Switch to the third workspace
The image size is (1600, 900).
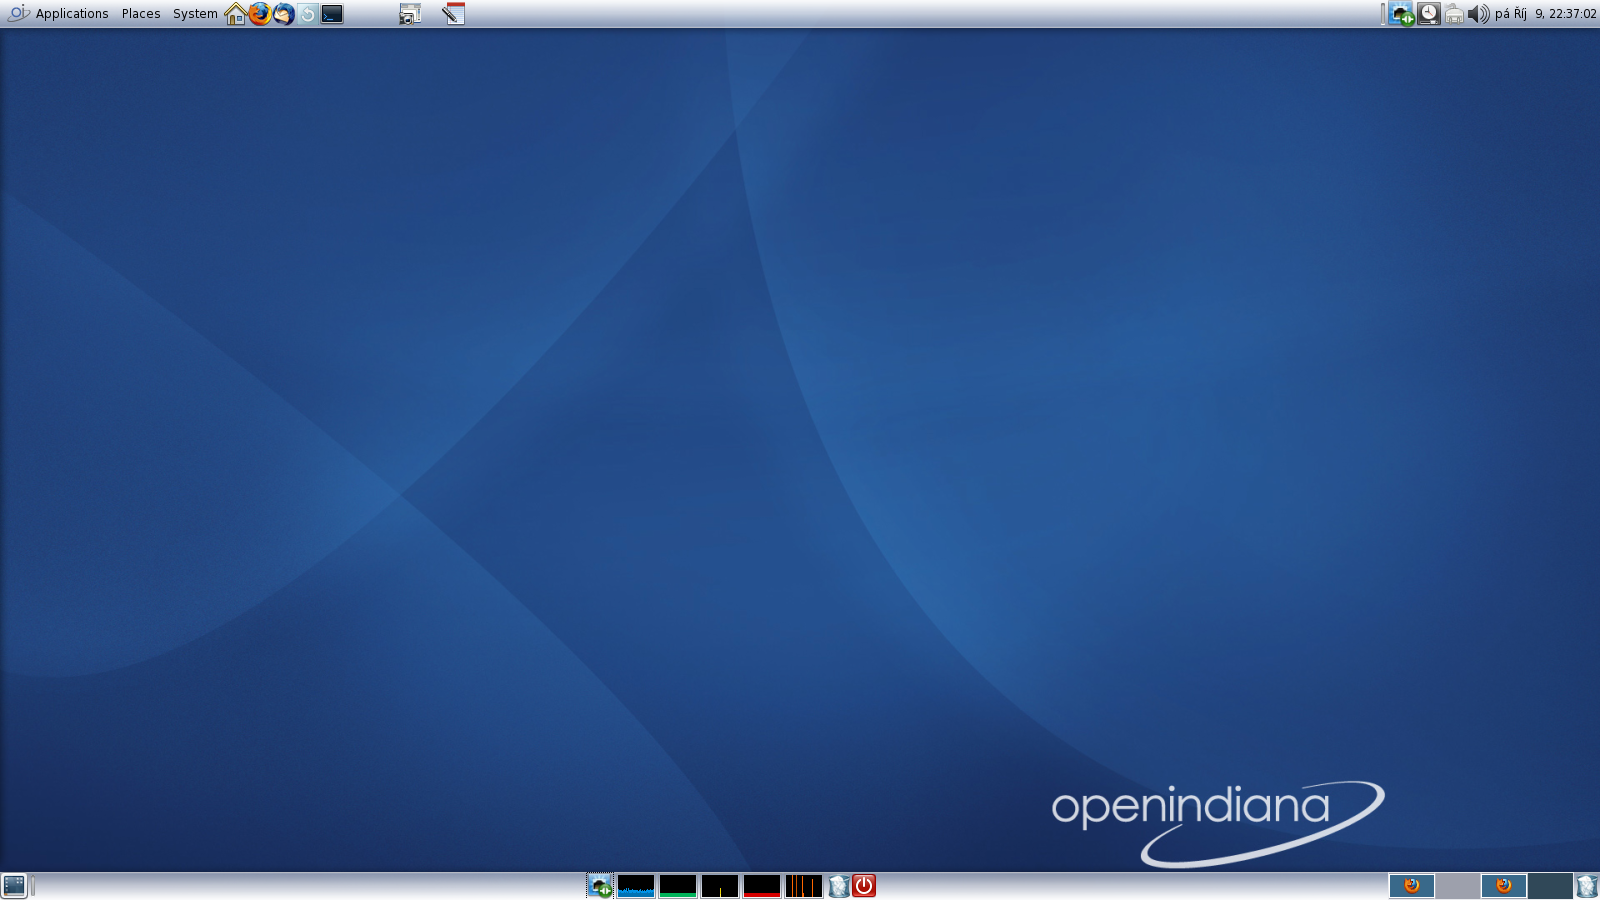point(1504,886)
